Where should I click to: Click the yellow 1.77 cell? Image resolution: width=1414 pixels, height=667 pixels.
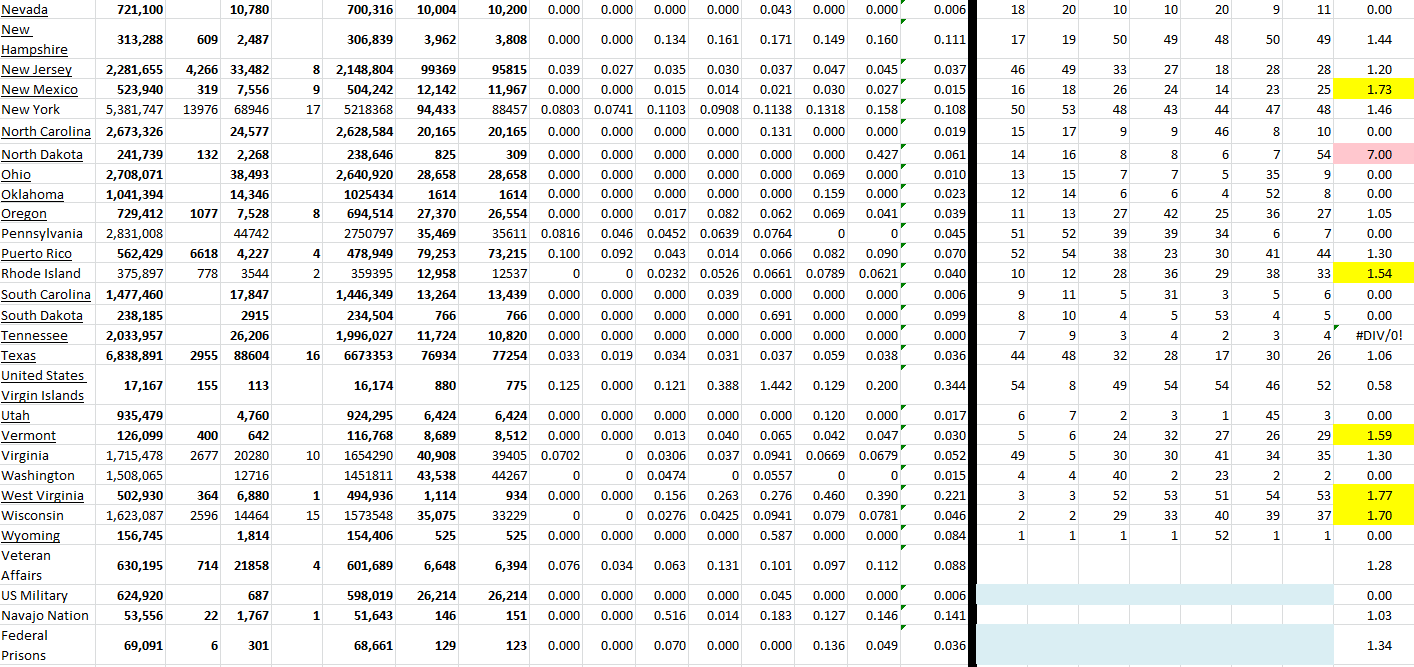1373,496
